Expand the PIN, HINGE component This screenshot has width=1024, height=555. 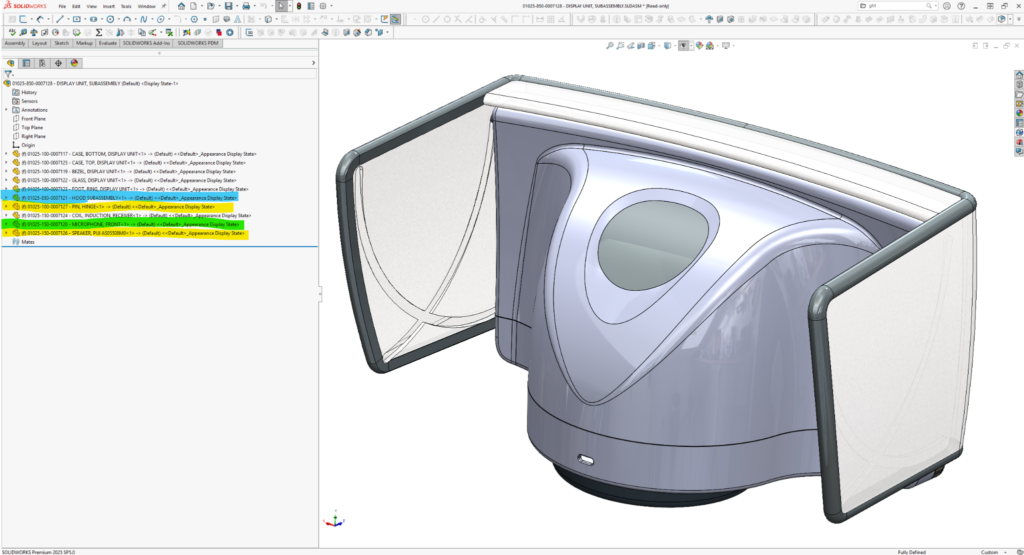click(x=7, y=206)
